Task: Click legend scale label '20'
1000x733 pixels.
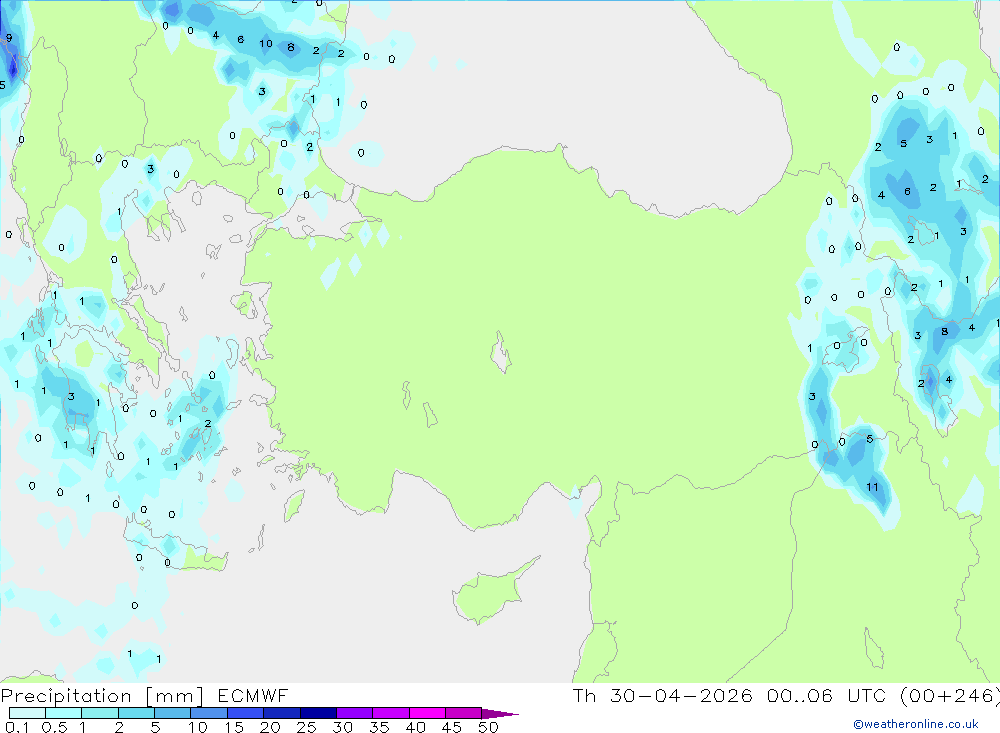Action: [x=270, y=727]
